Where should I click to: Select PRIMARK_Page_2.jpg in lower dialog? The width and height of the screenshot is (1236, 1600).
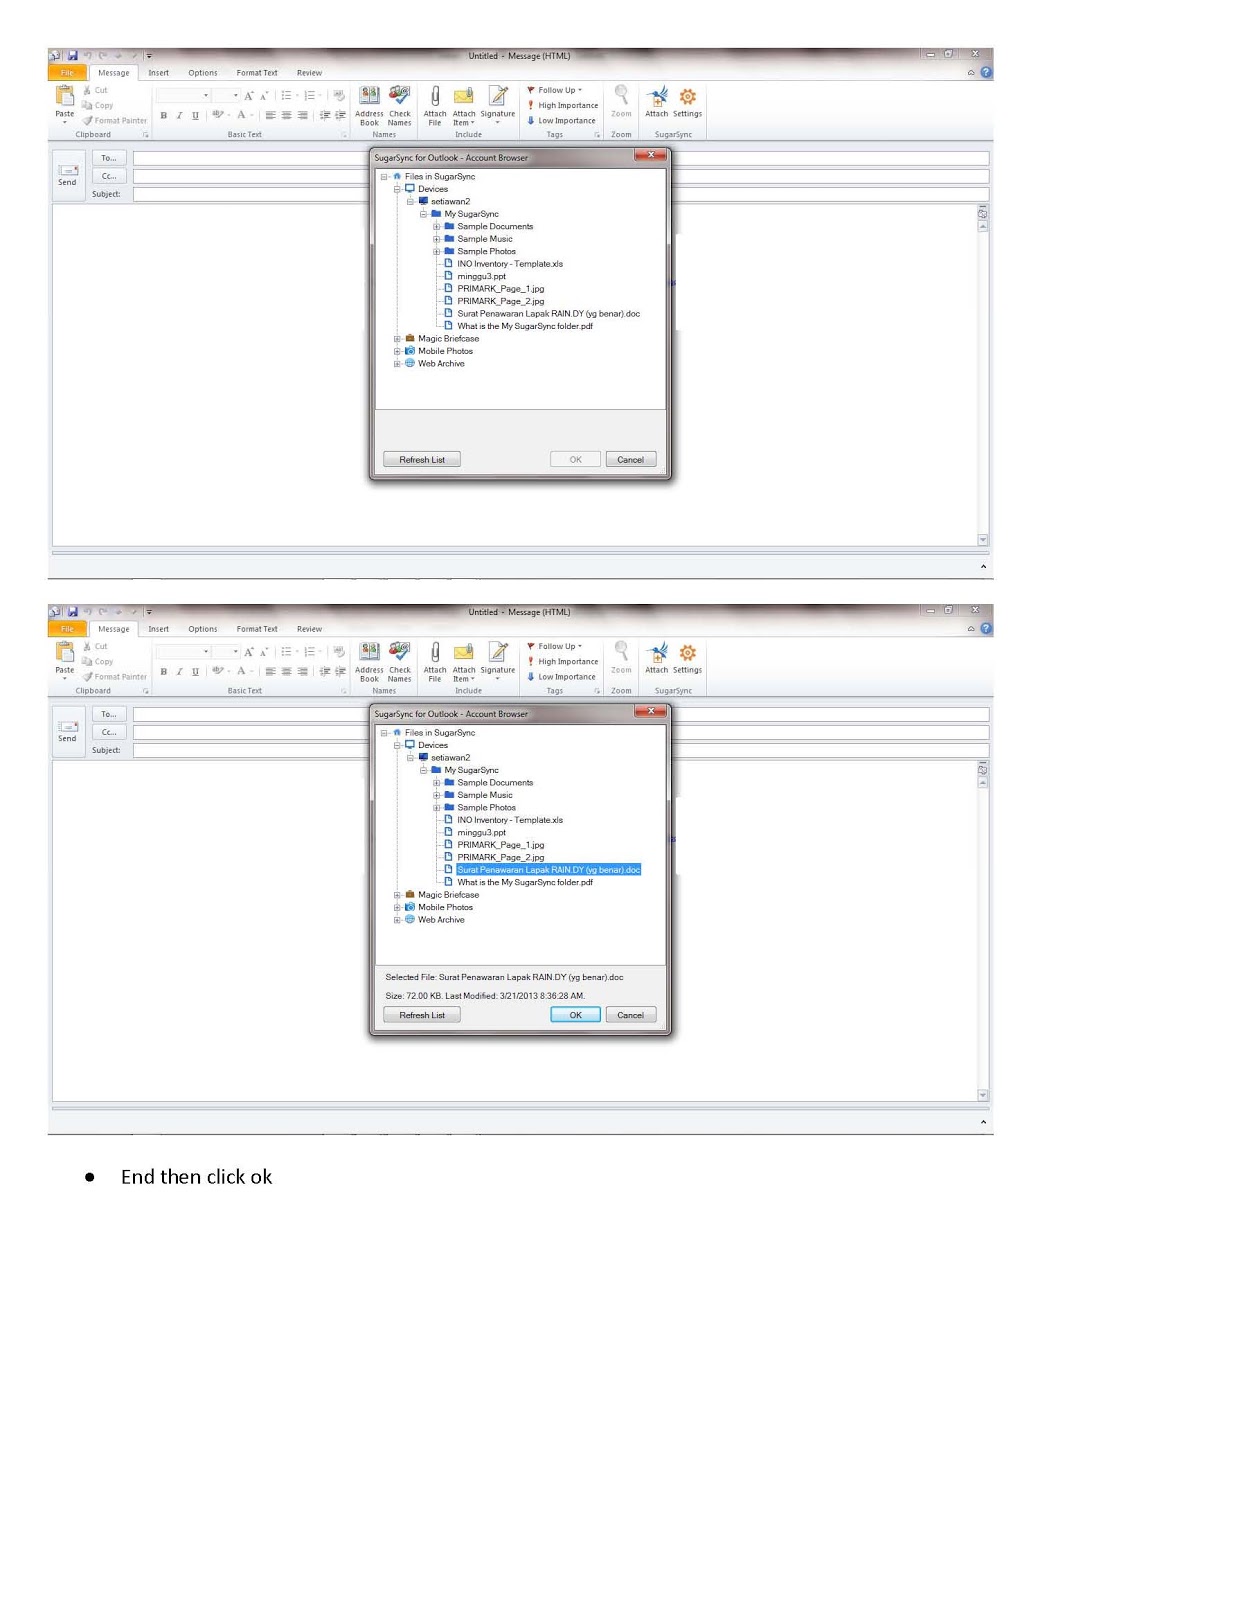pyautogui.click(x=501, y=858)
